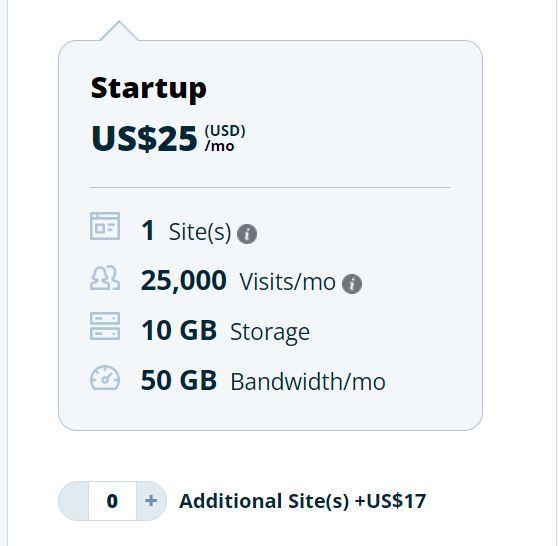
Task: Click the 10 GB Storage text
Action: [x=225, y=331]
